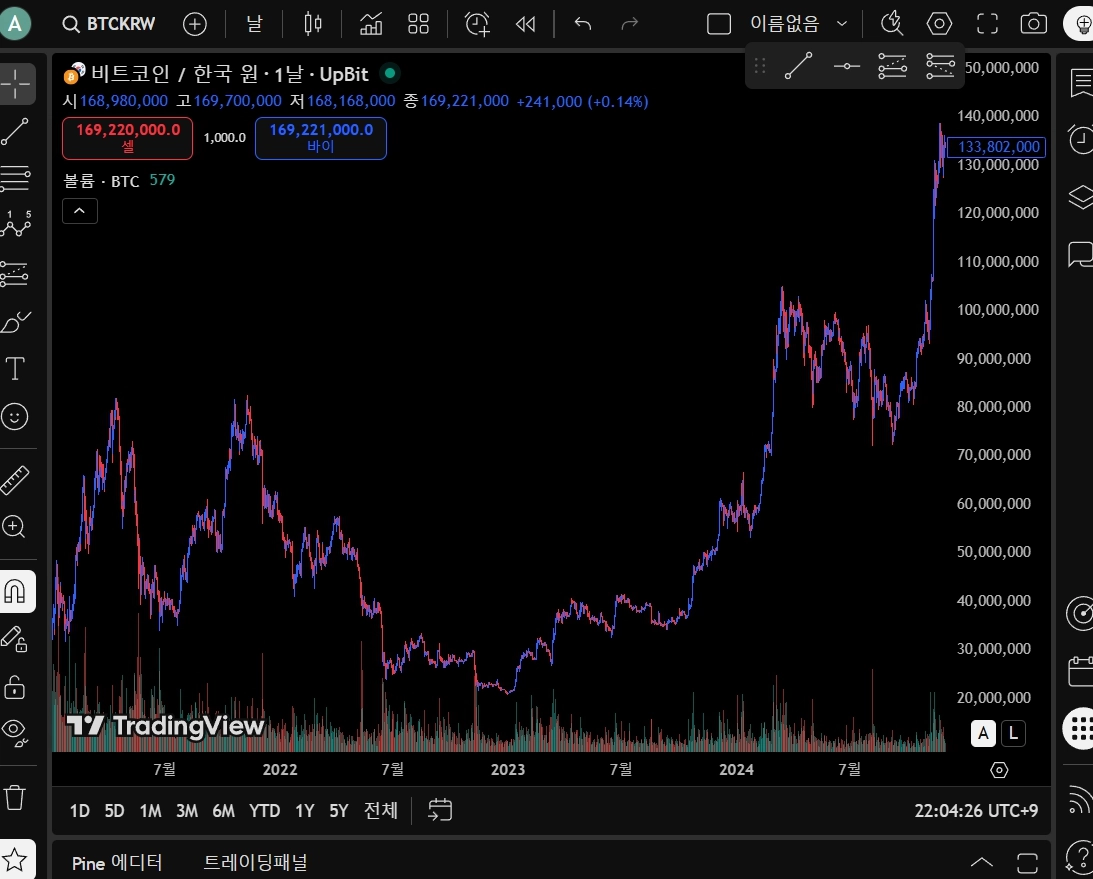1093x879 pixels.
Task: Collapse the indicator legend chevron
Action: pos(80,211)
